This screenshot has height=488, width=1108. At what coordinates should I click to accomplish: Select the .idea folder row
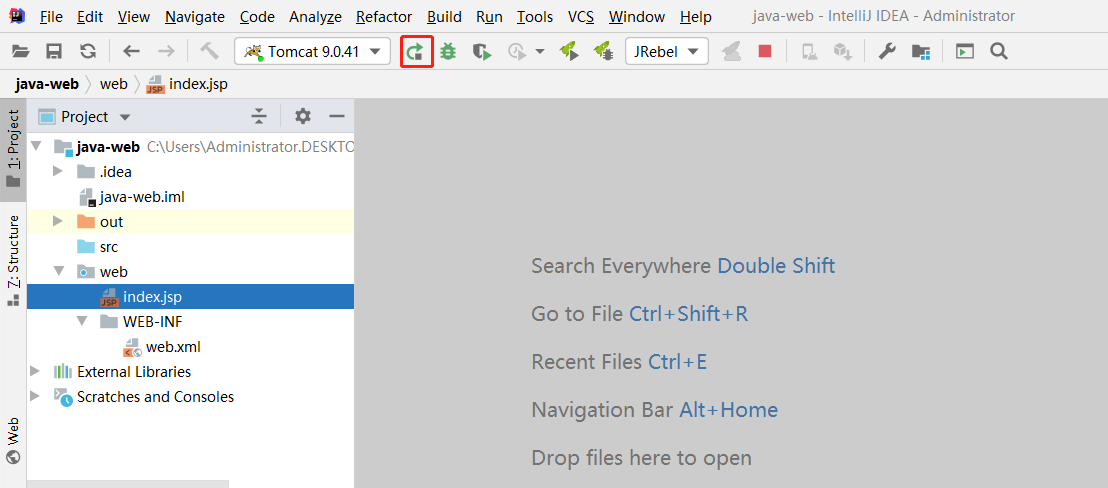coord(190,172)
